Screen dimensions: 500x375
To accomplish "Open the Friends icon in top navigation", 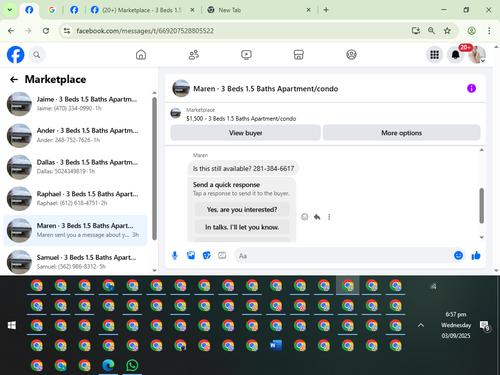I will pos(194,55).
